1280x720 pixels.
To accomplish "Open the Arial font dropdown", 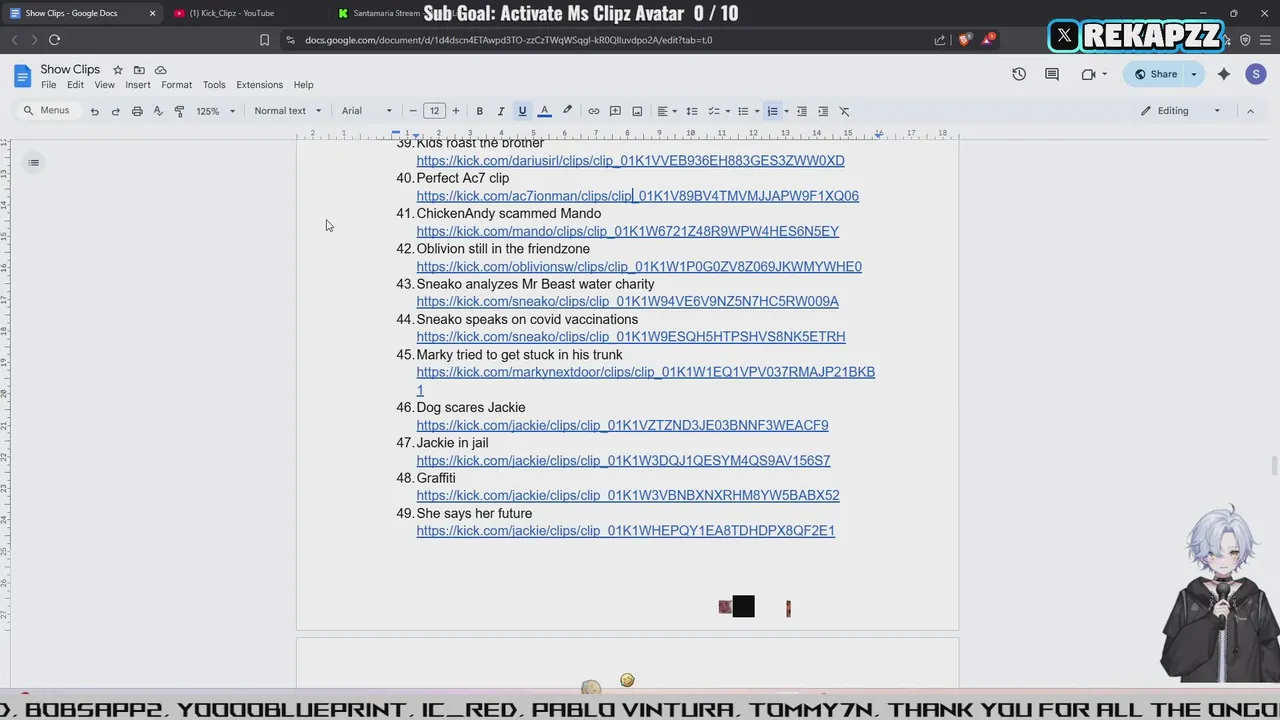I will pyautogui.click(x=367, y=111).
